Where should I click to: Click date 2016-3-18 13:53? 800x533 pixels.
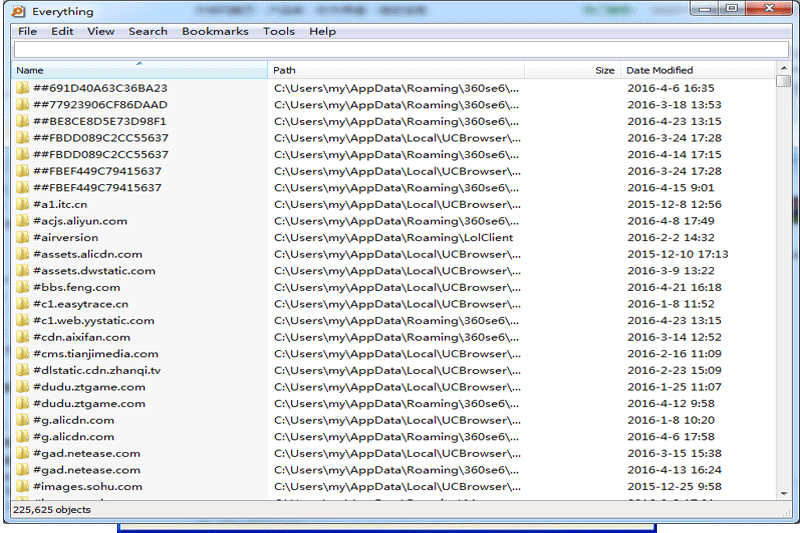pyautogui.click(x=674, y=105)
